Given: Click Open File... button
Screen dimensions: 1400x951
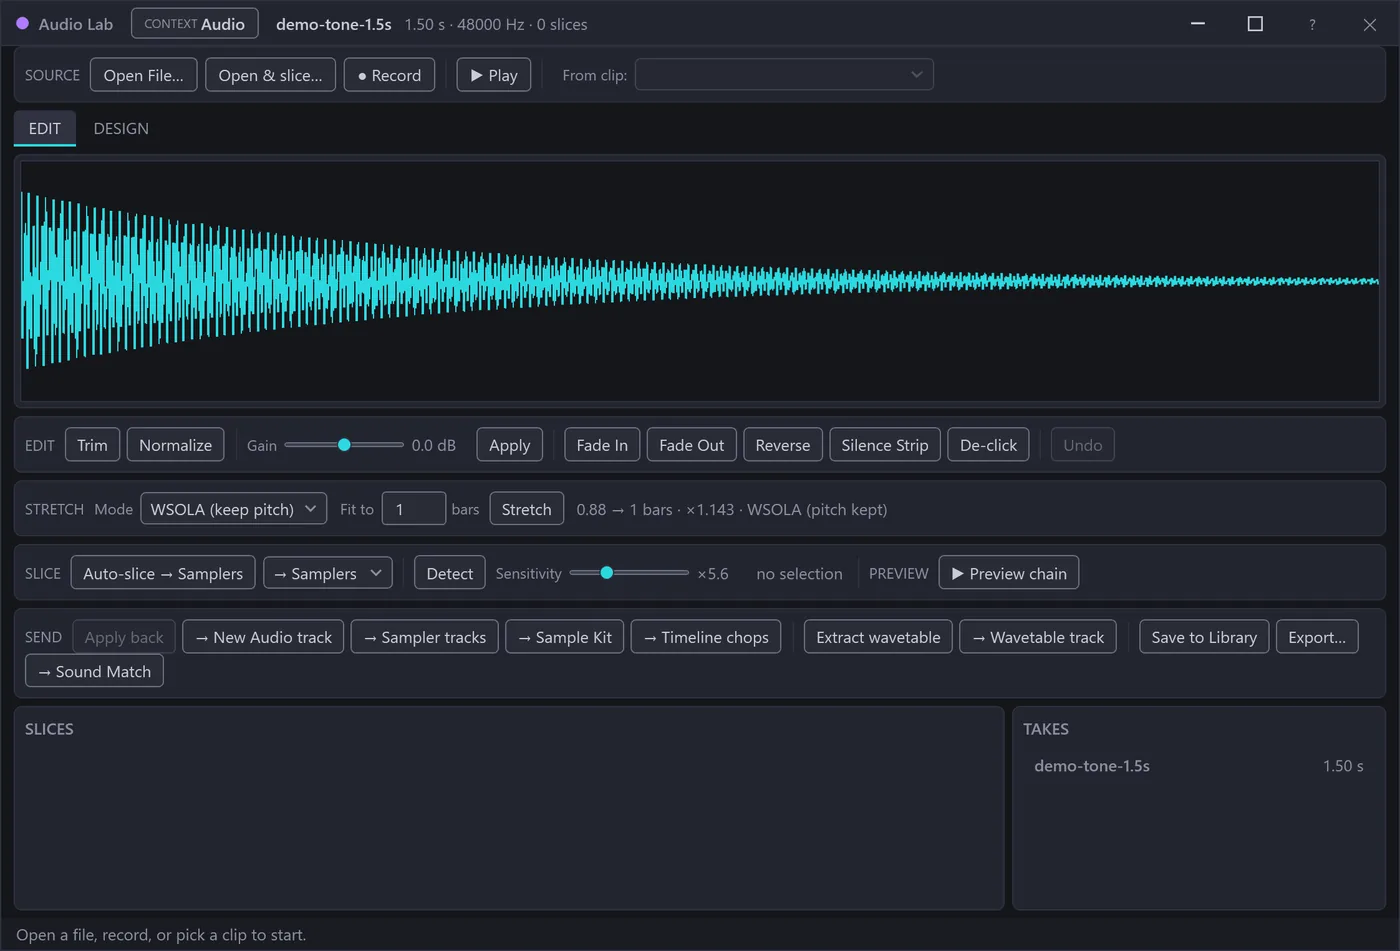Looking at the screenshot, I should pyautogui.click(x=143, y=75).
